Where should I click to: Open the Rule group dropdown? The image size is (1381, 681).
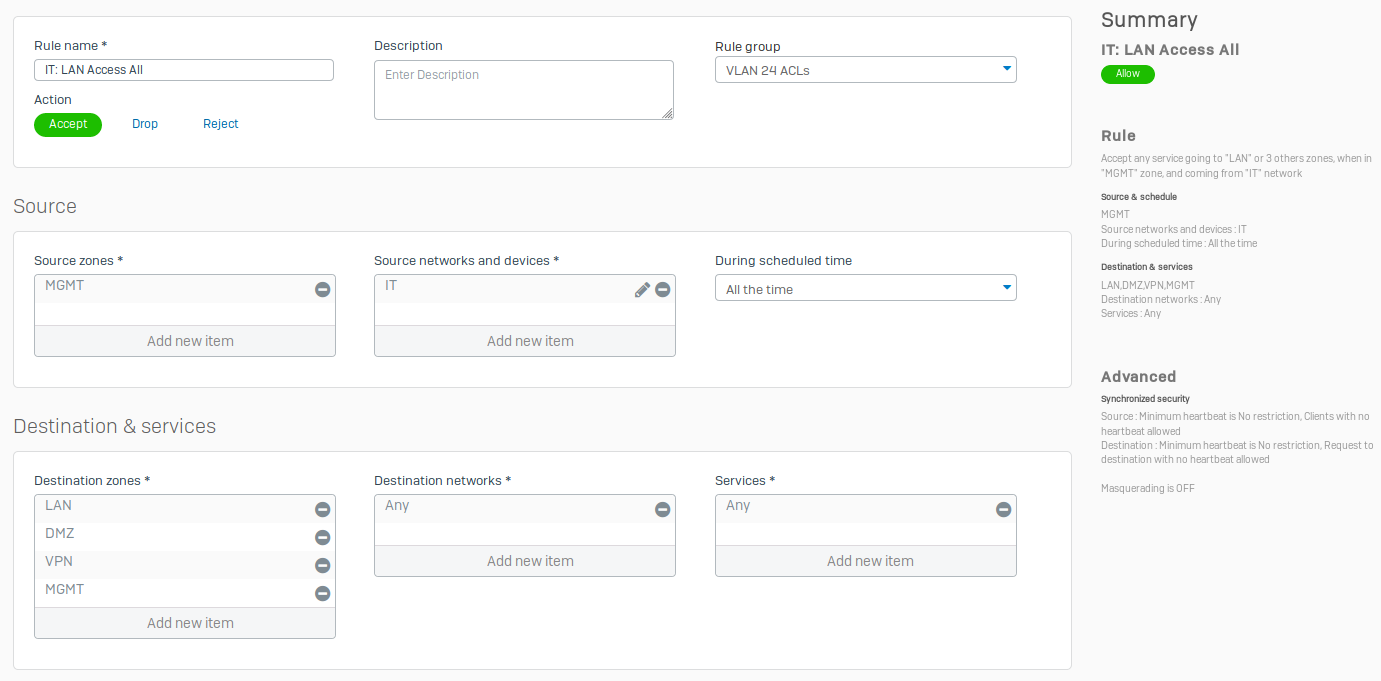coord(865,70)
